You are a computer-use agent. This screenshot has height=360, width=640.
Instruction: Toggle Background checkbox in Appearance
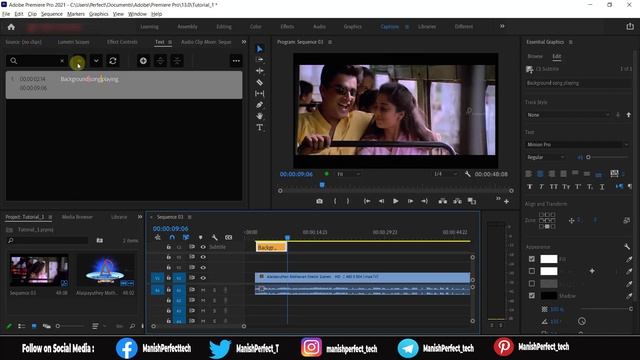coord(531,283)
